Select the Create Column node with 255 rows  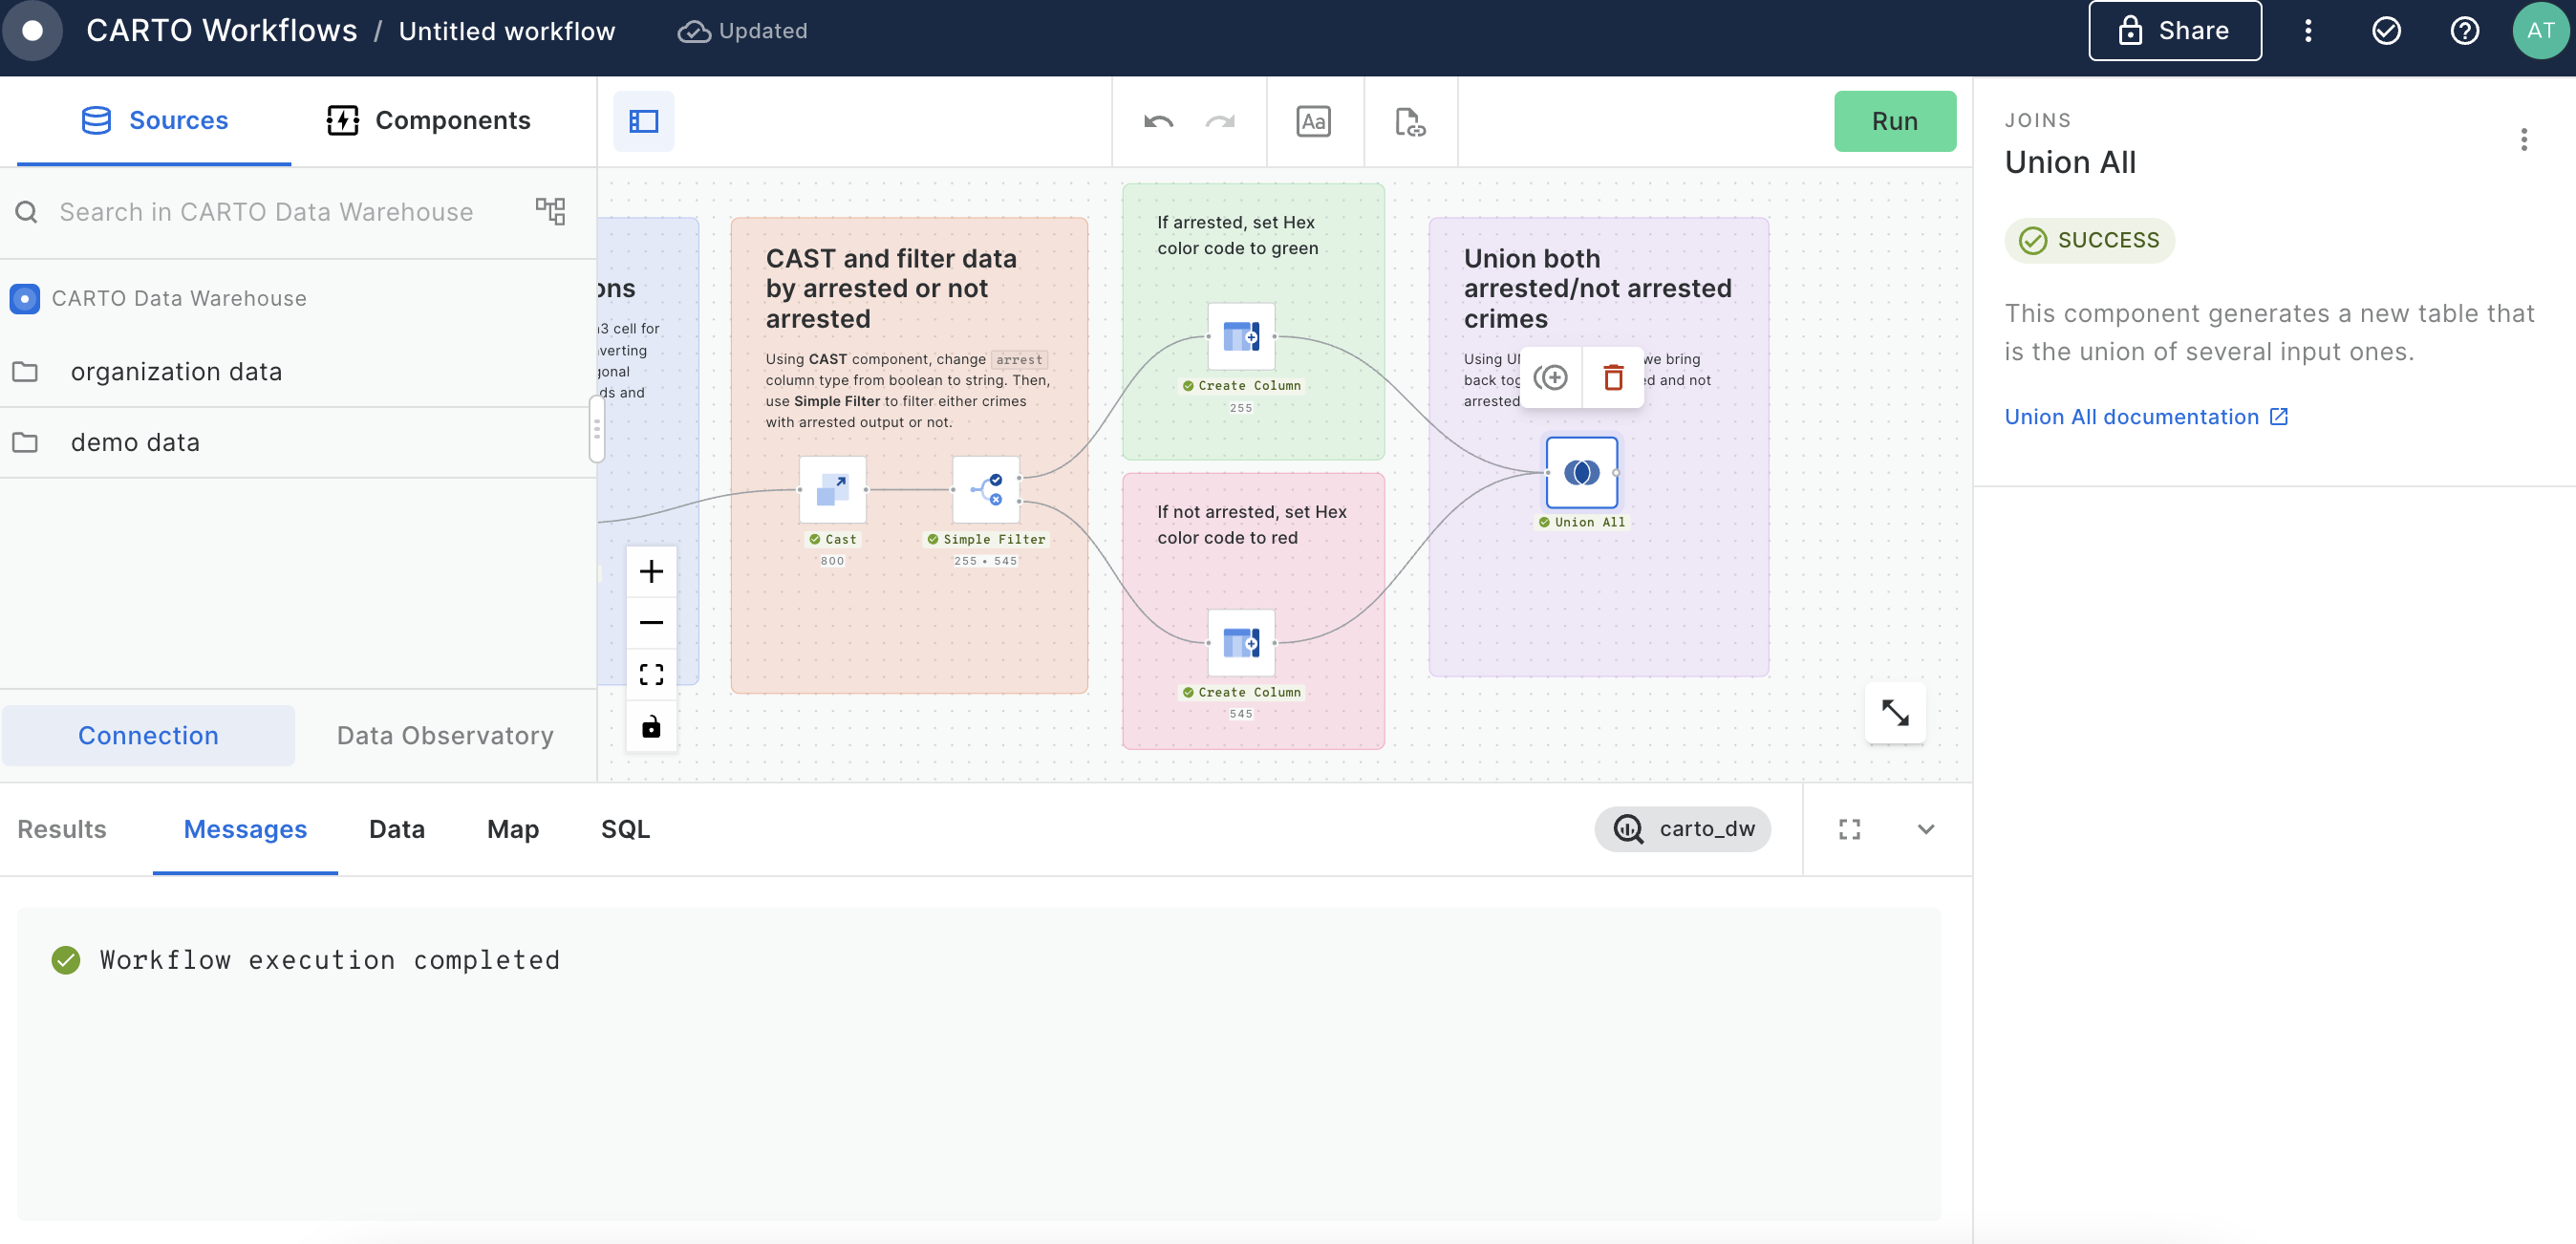point(1241,336)
